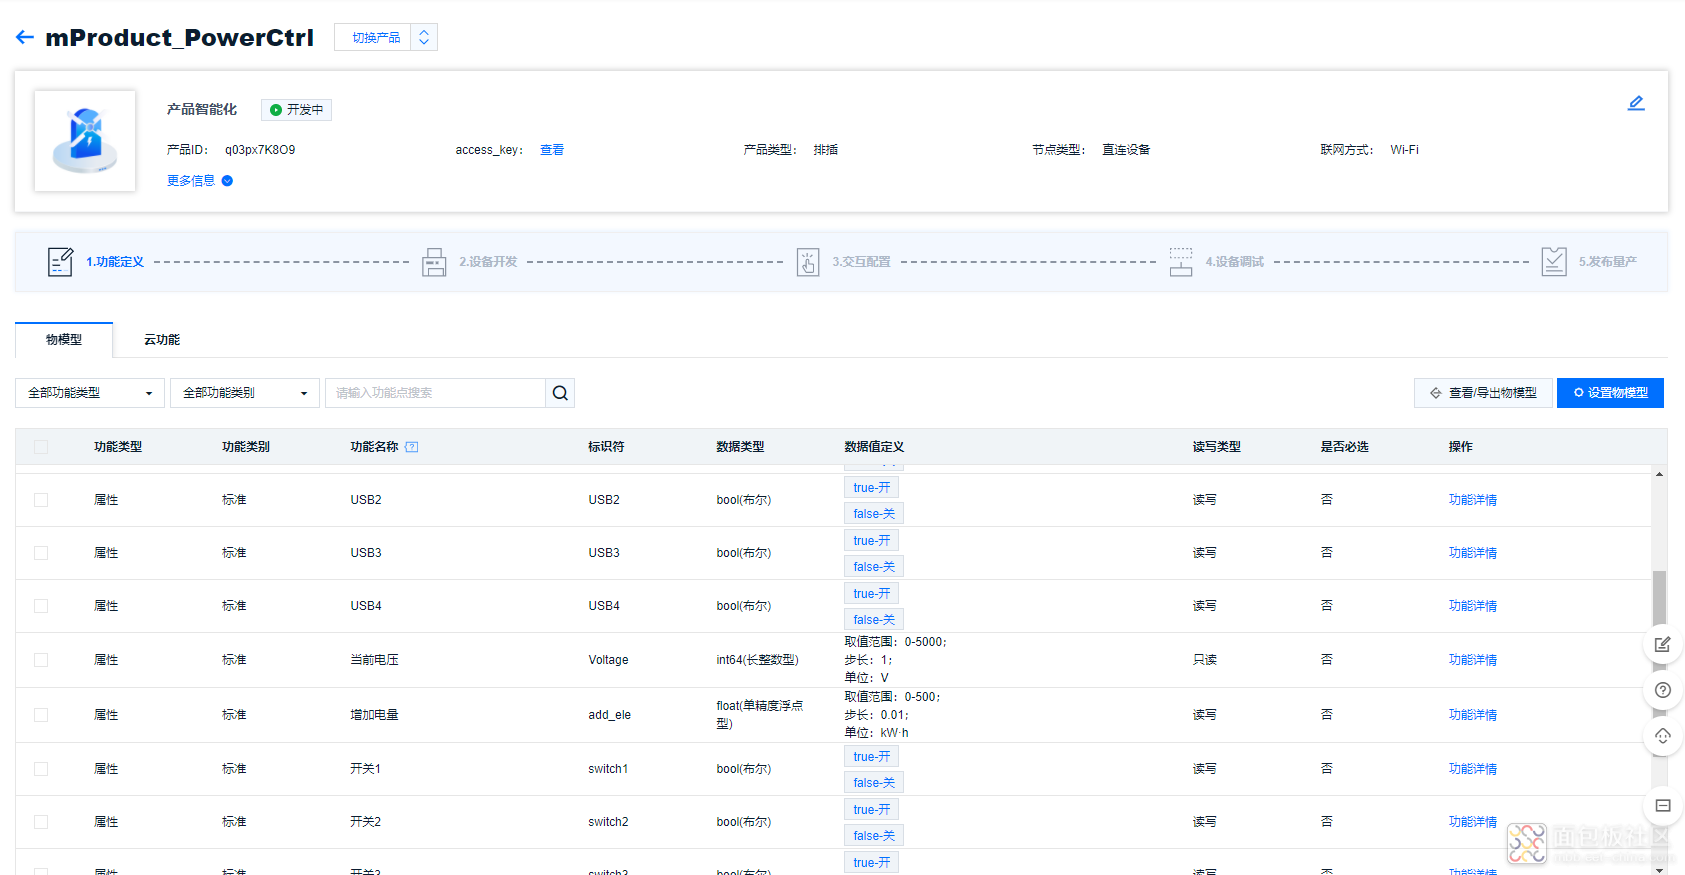Open the 全部功能类型 dropdown

click(x=90, y=393)
